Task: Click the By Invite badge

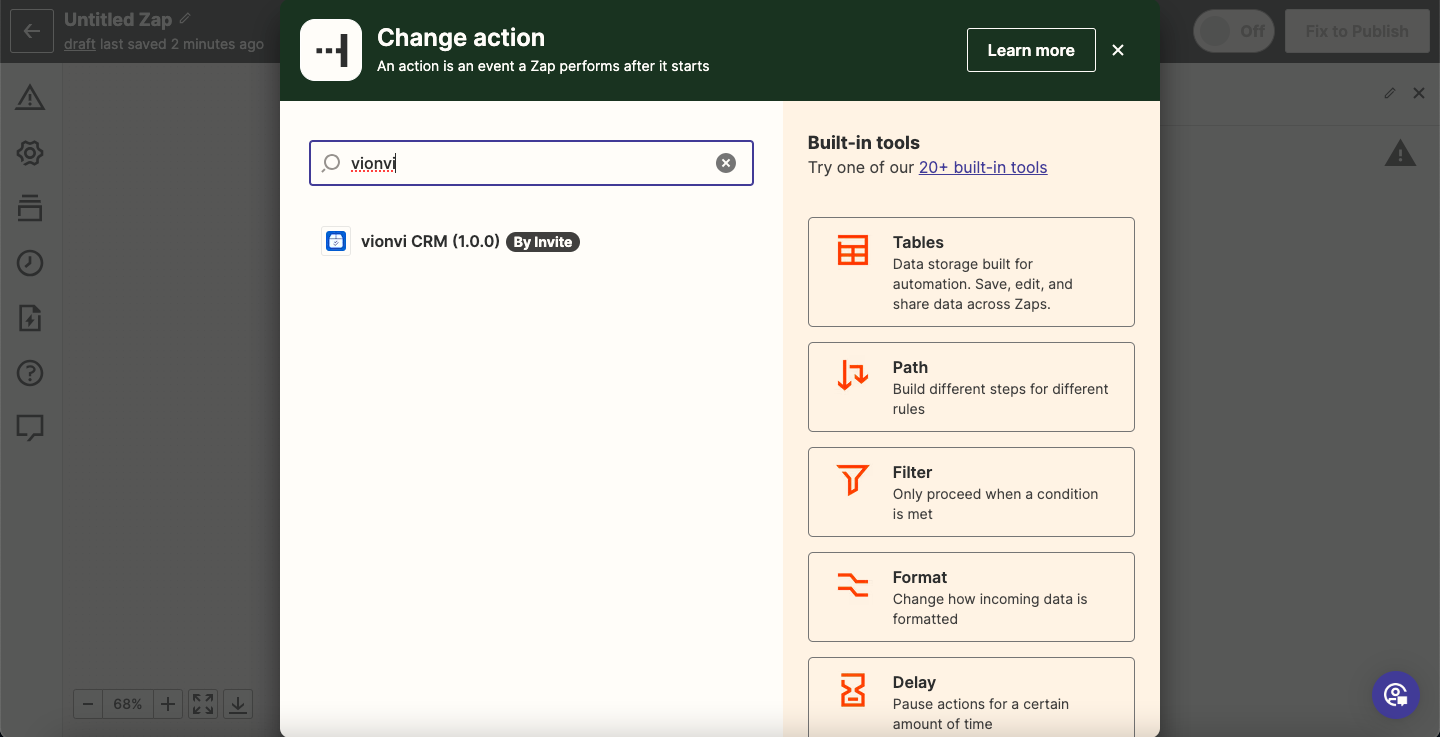Action: coord(543,242)
